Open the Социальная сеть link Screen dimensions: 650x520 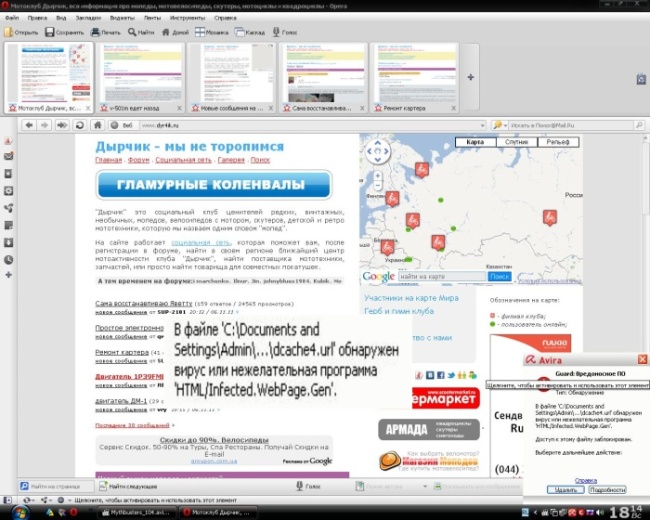click(183, 160)
